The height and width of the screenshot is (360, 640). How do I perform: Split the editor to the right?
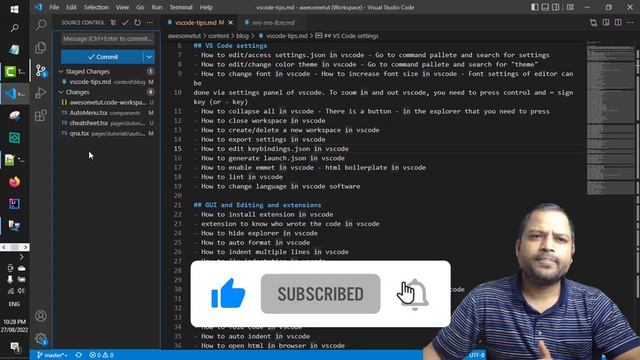[618, 22]
